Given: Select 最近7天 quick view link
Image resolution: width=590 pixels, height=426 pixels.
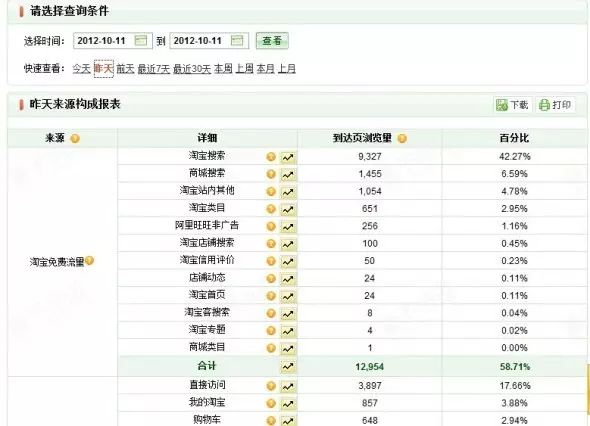Looking at the screenshot, I should (154, 68).
